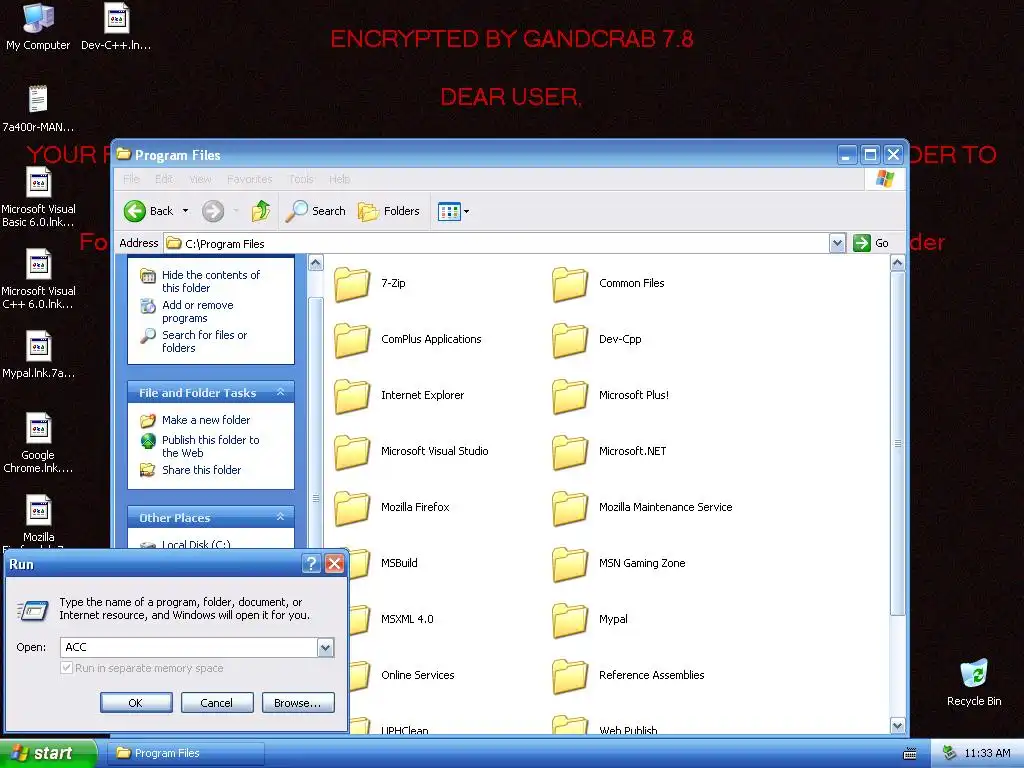Select the MSN Gaming Zone folder
The width and height of the screenshot is (1024, 768).
(618, 564)
